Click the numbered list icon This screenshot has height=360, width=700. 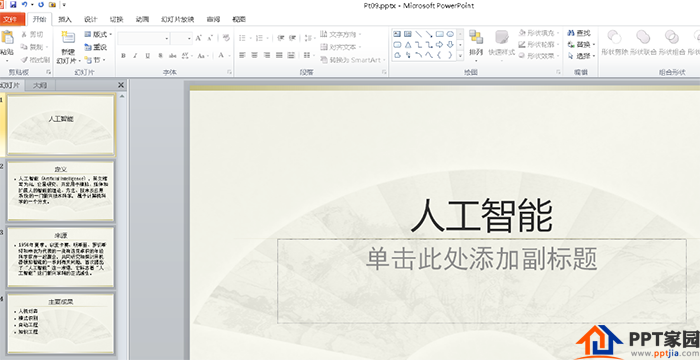tap(260, 38)
